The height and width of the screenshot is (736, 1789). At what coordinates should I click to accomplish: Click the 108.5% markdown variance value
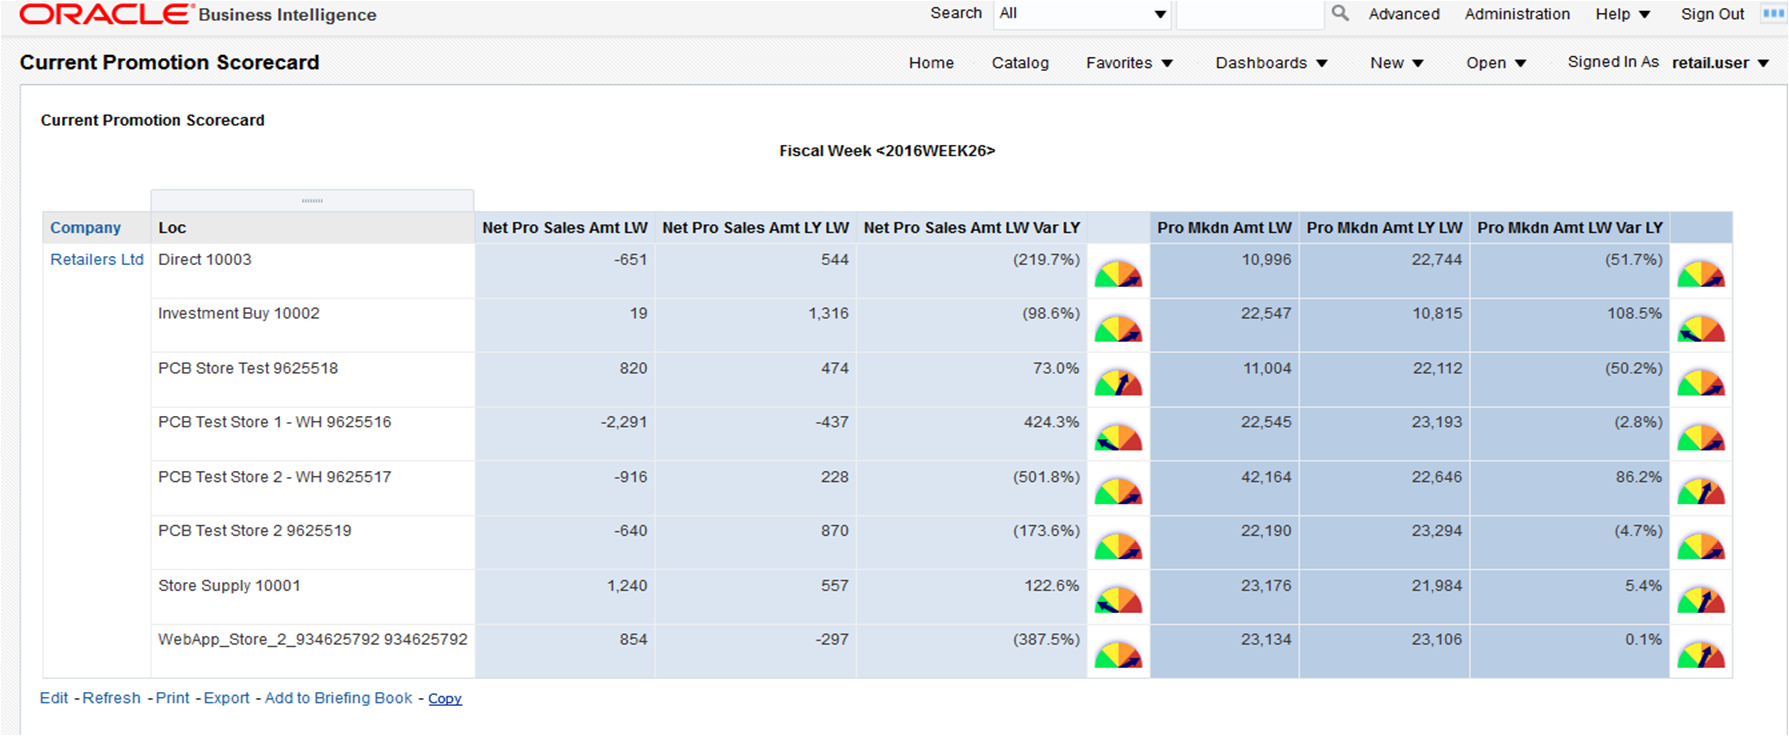(x=1634, y=313)
